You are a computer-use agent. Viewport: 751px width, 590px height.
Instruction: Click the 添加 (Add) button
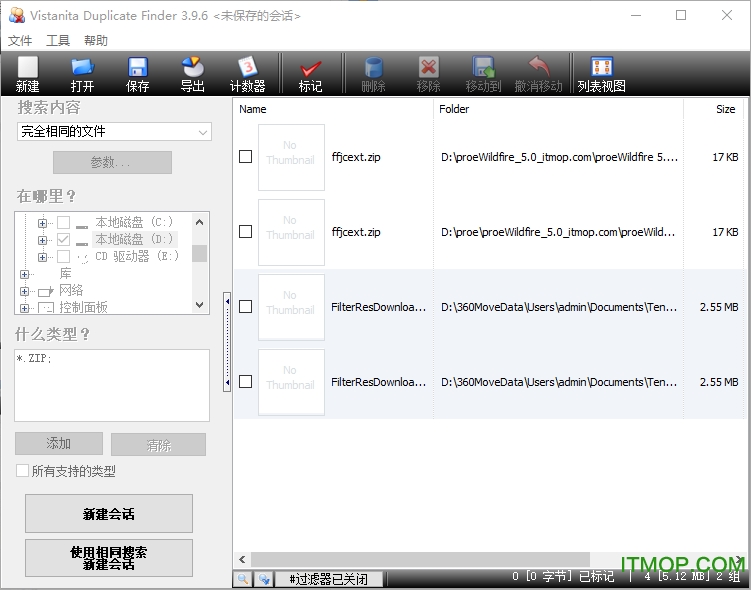(59, 443)
